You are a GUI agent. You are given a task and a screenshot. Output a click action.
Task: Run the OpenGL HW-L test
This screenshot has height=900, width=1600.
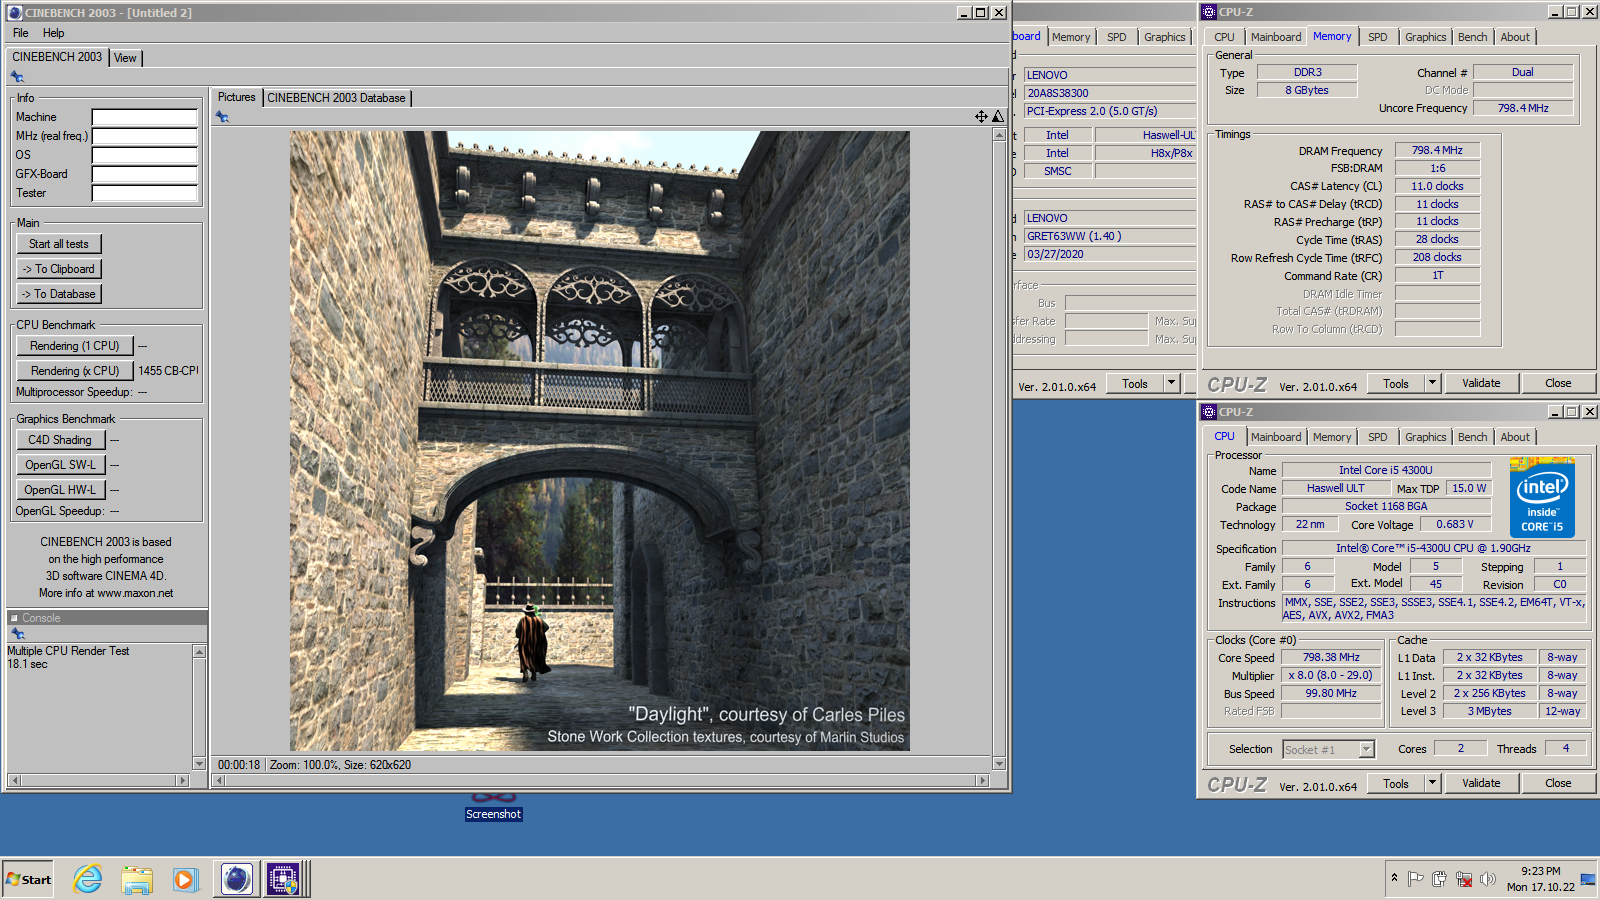(60, 490)
